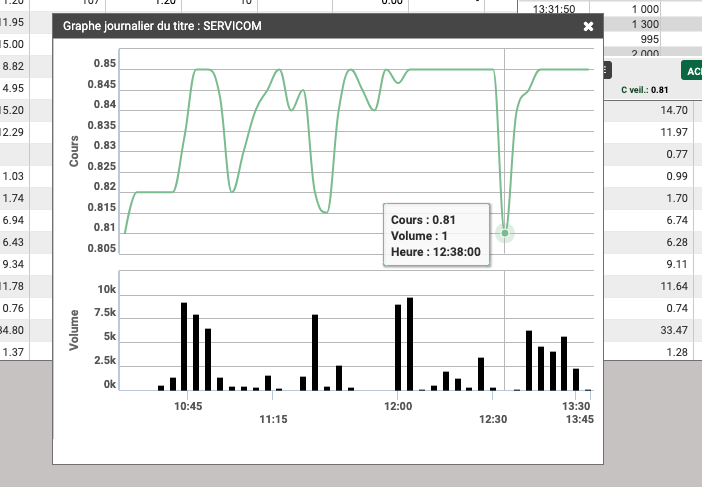Click the 9.34 cell in left background column
The image size is (702, 487).
point(13,264)
